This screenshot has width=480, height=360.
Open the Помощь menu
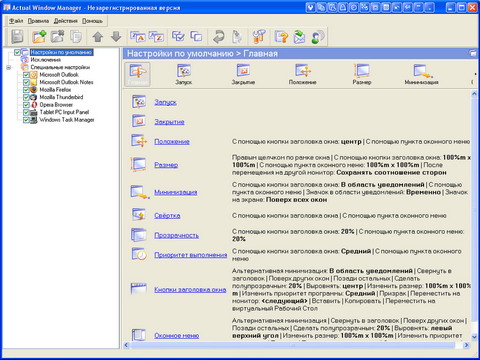92,21
